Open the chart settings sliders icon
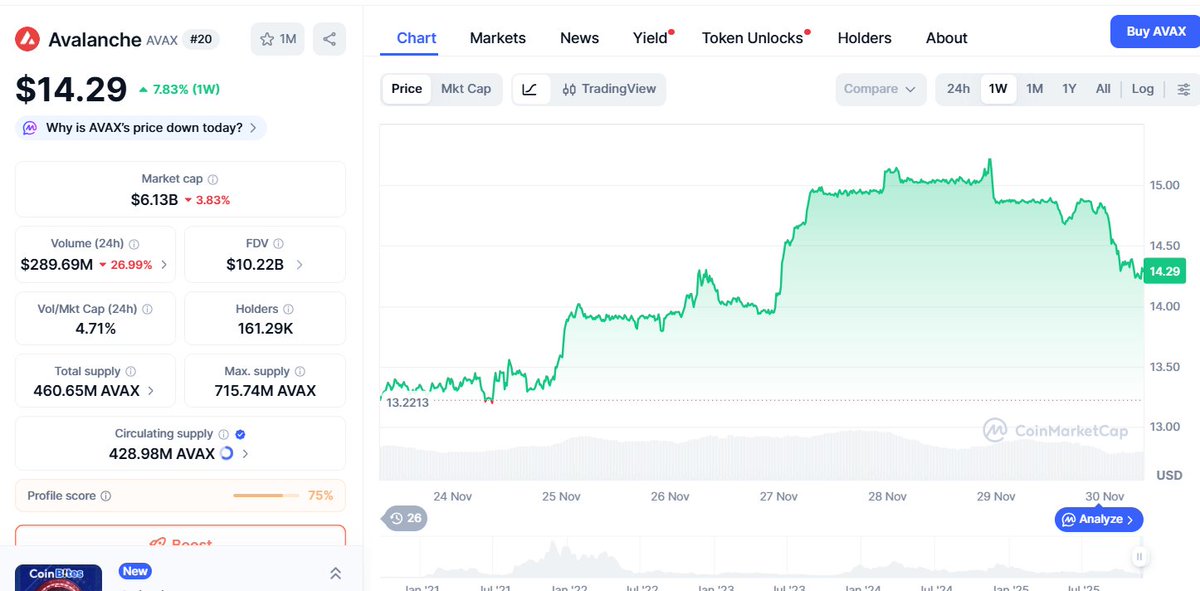This screenshot has height=591, width=1200. [1183, 89]
